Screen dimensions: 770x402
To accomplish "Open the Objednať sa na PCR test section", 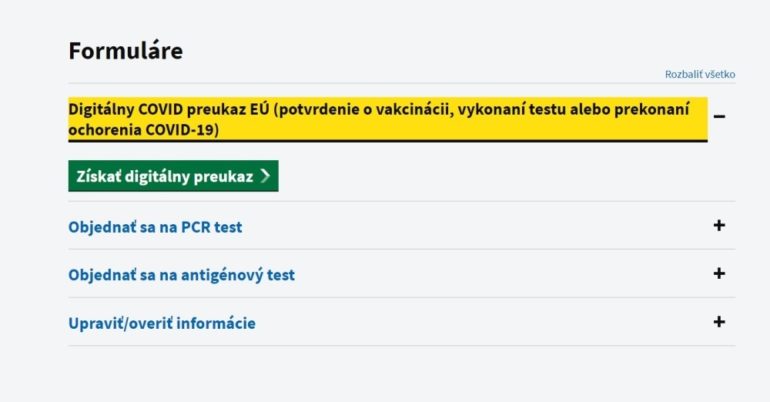I will click(x=155, y=227).
